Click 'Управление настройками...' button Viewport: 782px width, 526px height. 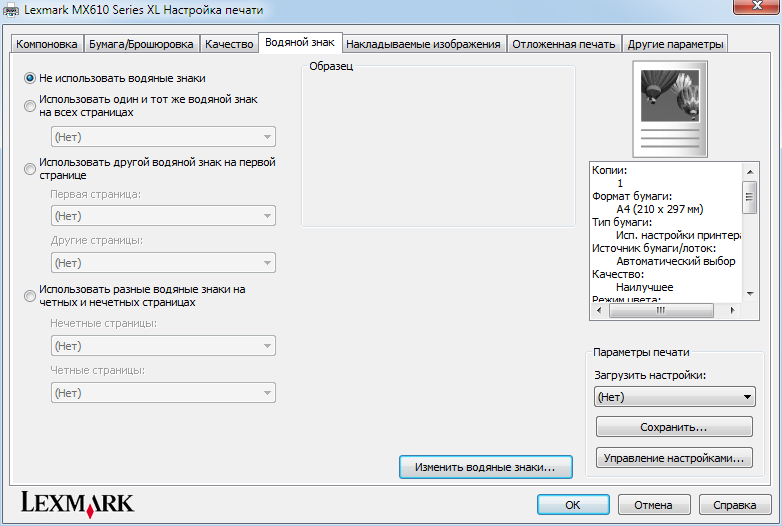[674, 458]
